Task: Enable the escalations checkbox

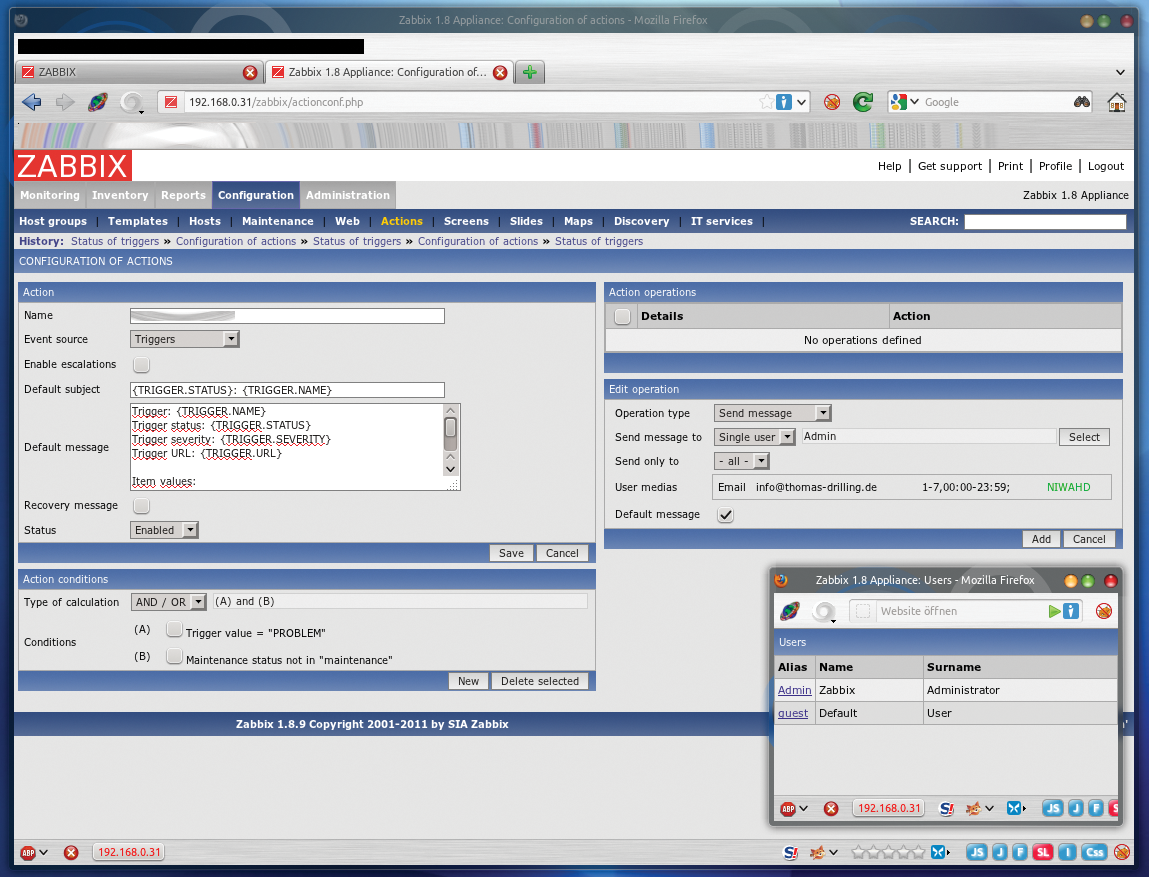Action: [x=142, y=365]
